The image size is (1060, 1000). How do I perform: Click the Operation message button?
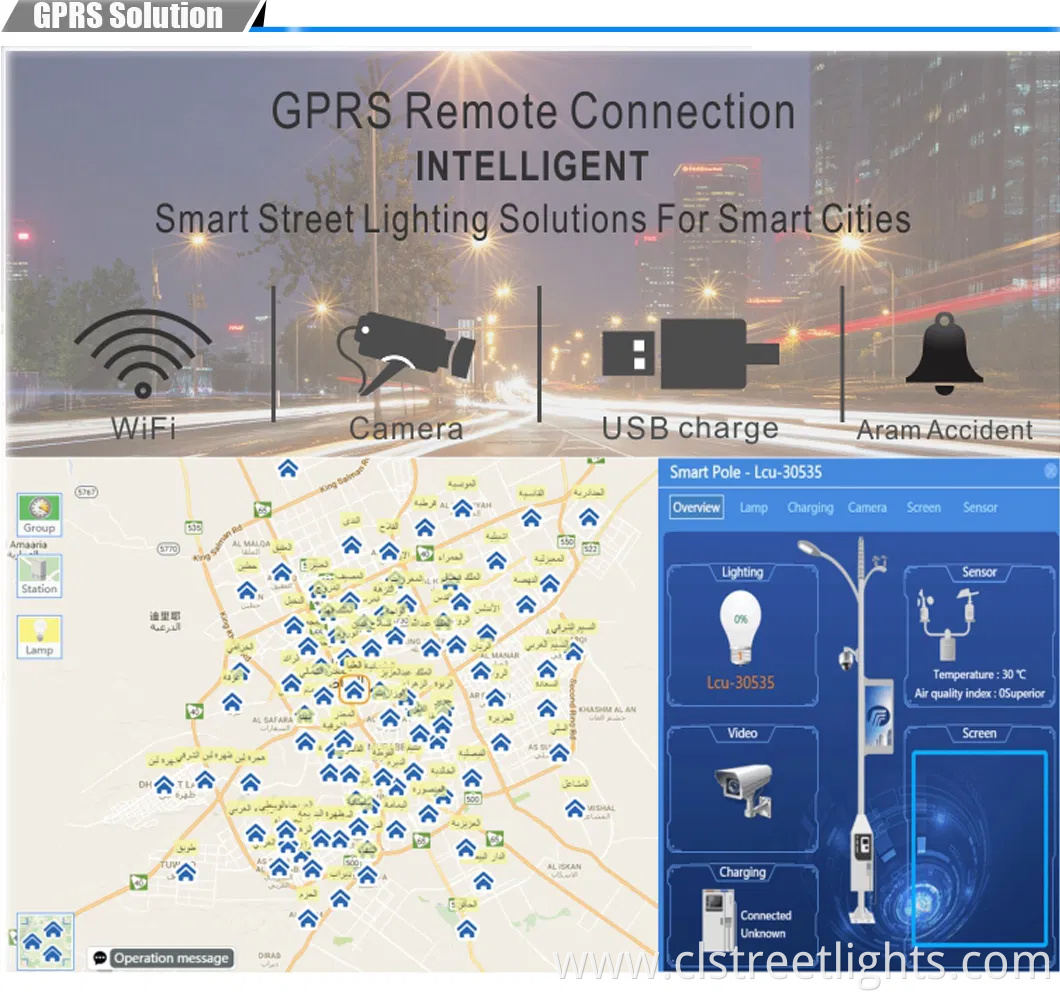(x=171, y=958)
